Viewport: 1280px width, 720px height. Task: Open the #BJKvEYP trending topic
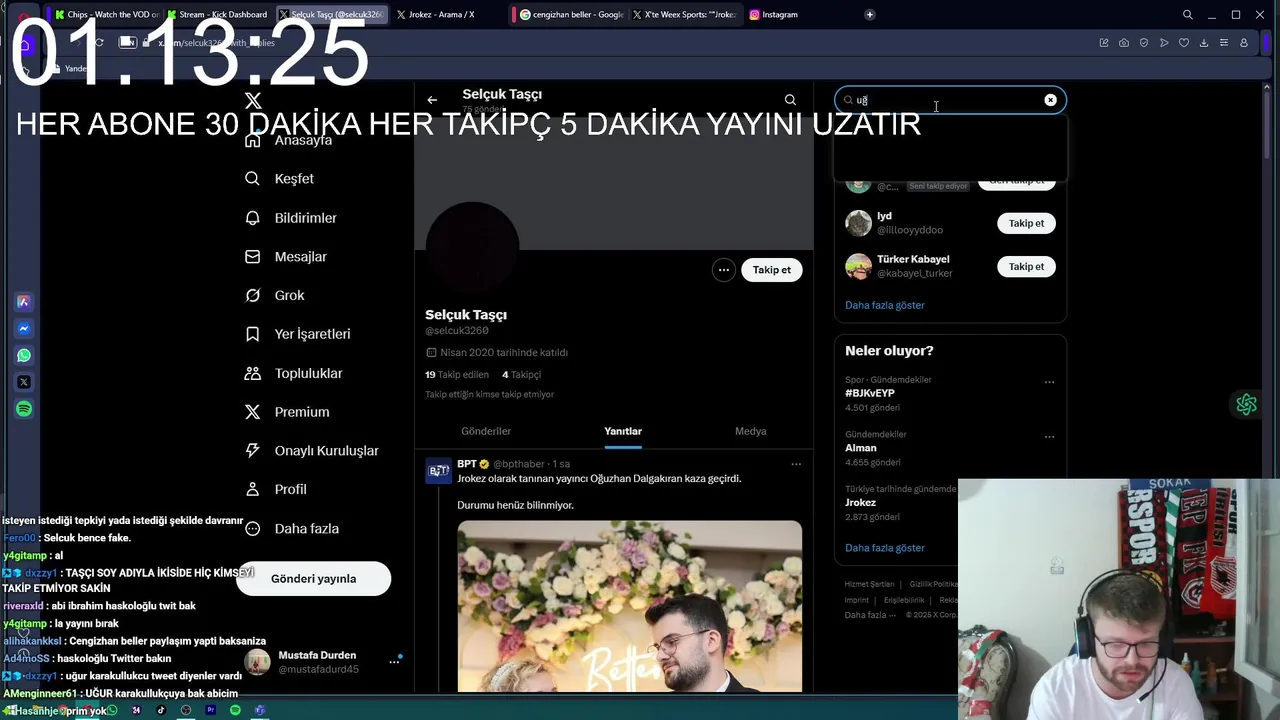click(869, 393)
